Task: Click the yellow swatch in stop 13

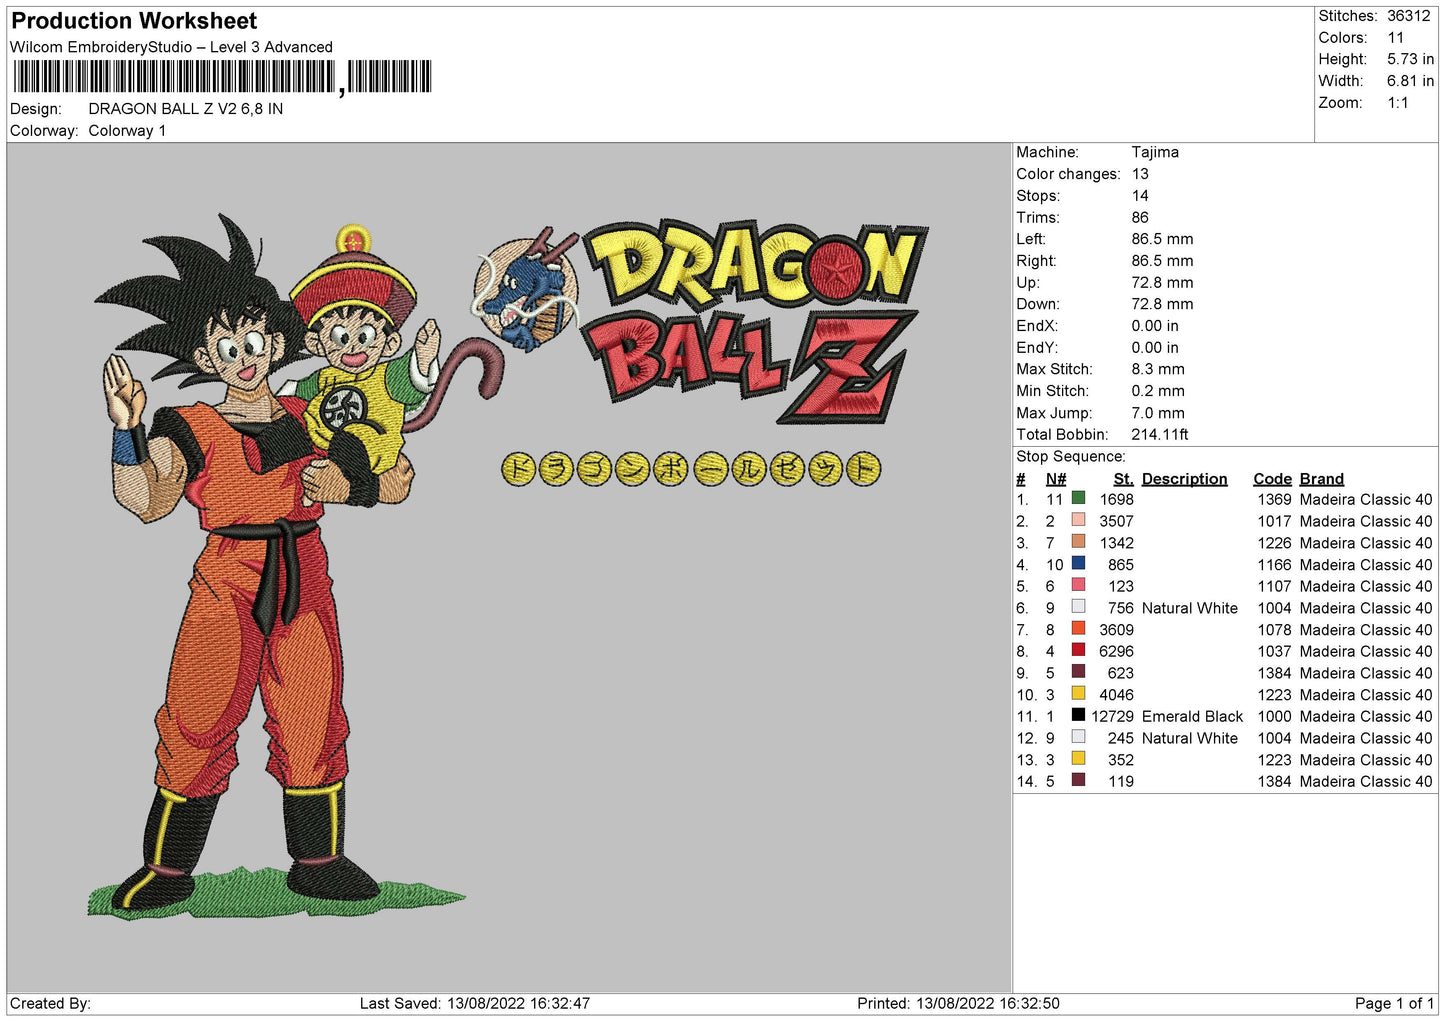Action: point(1078,758)
